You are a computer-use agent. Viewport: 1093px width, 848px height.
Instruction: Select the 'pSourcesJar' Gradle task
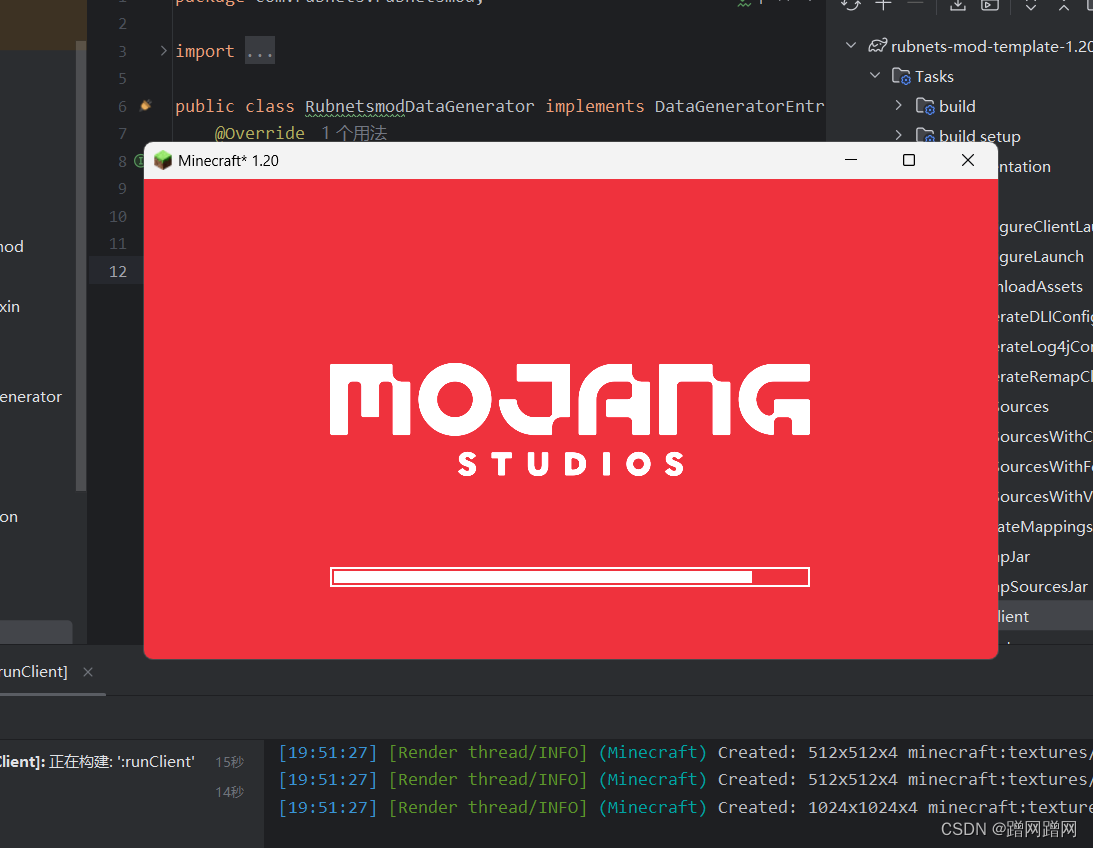1043,586
